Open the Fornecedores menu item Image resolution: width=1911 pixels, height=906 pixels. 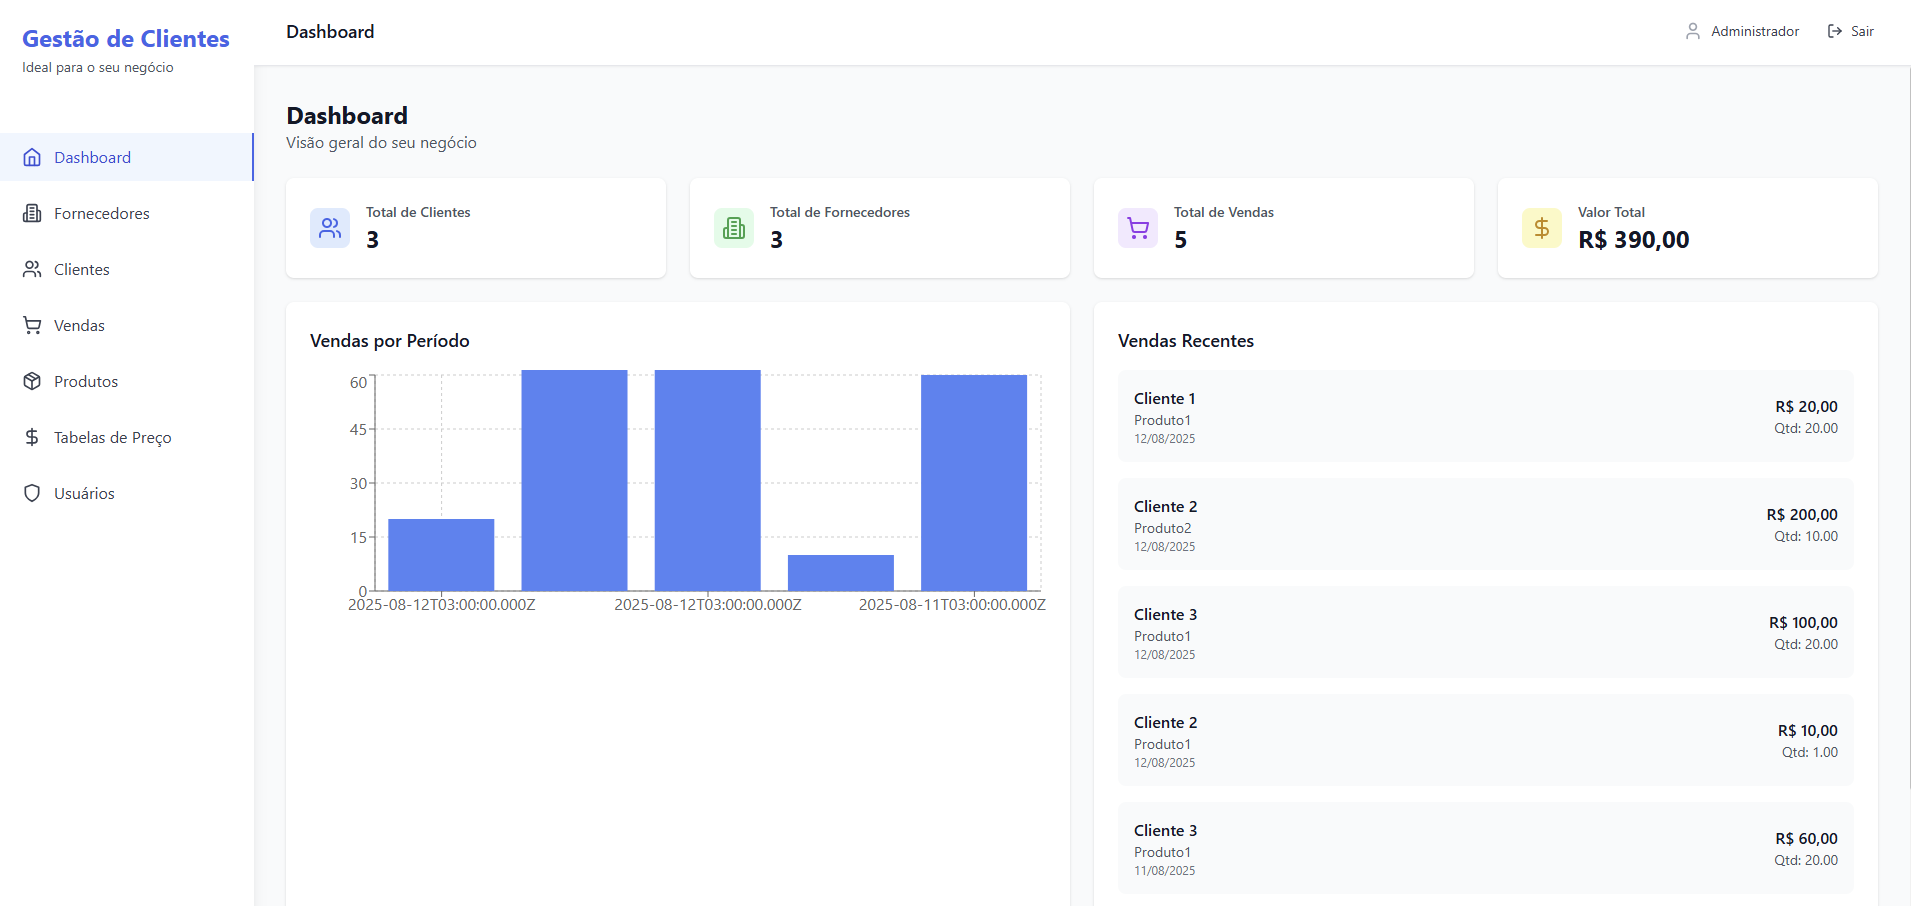tap(101, 213)
